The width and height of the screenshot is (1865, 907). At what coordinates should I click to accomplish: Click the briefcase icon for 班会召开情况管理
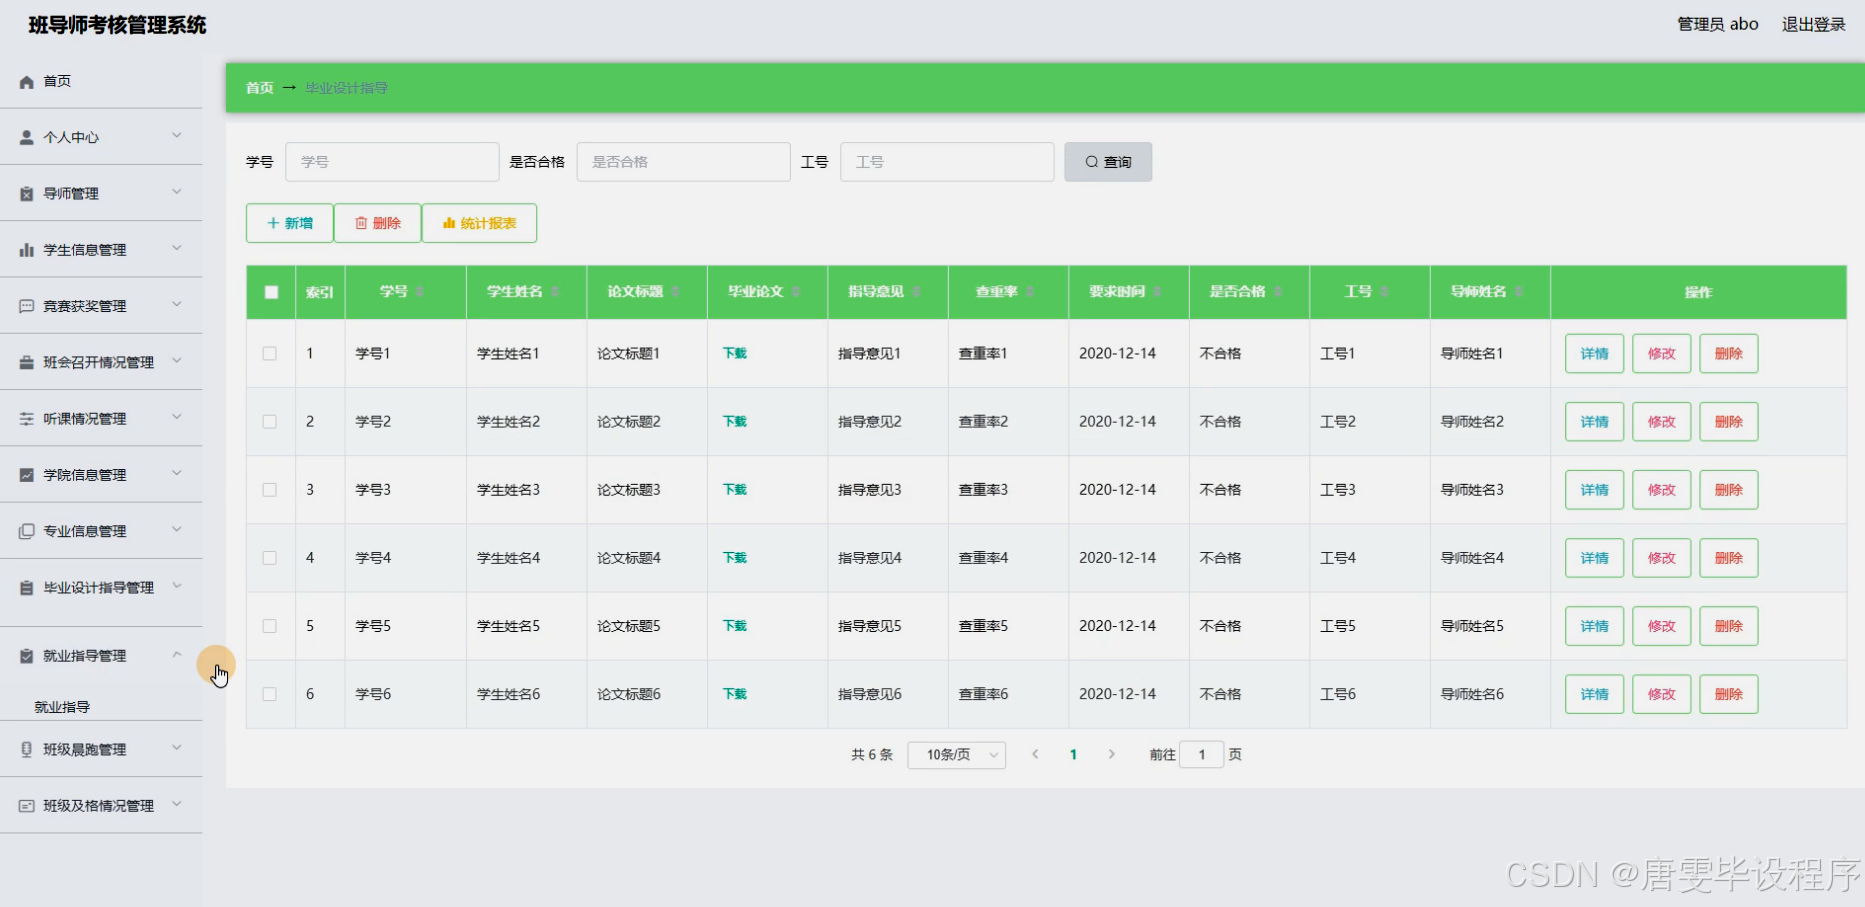click(27, 362)
